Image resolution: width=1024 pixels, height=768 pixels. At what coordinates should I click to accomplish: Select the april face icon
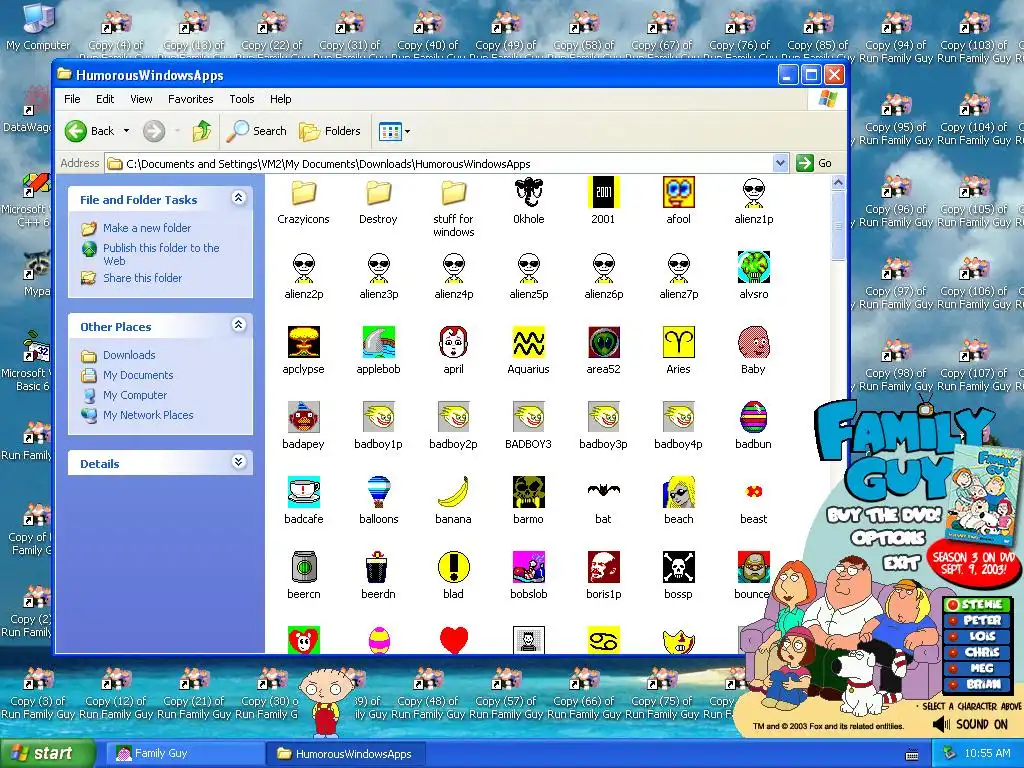point(453,342)
